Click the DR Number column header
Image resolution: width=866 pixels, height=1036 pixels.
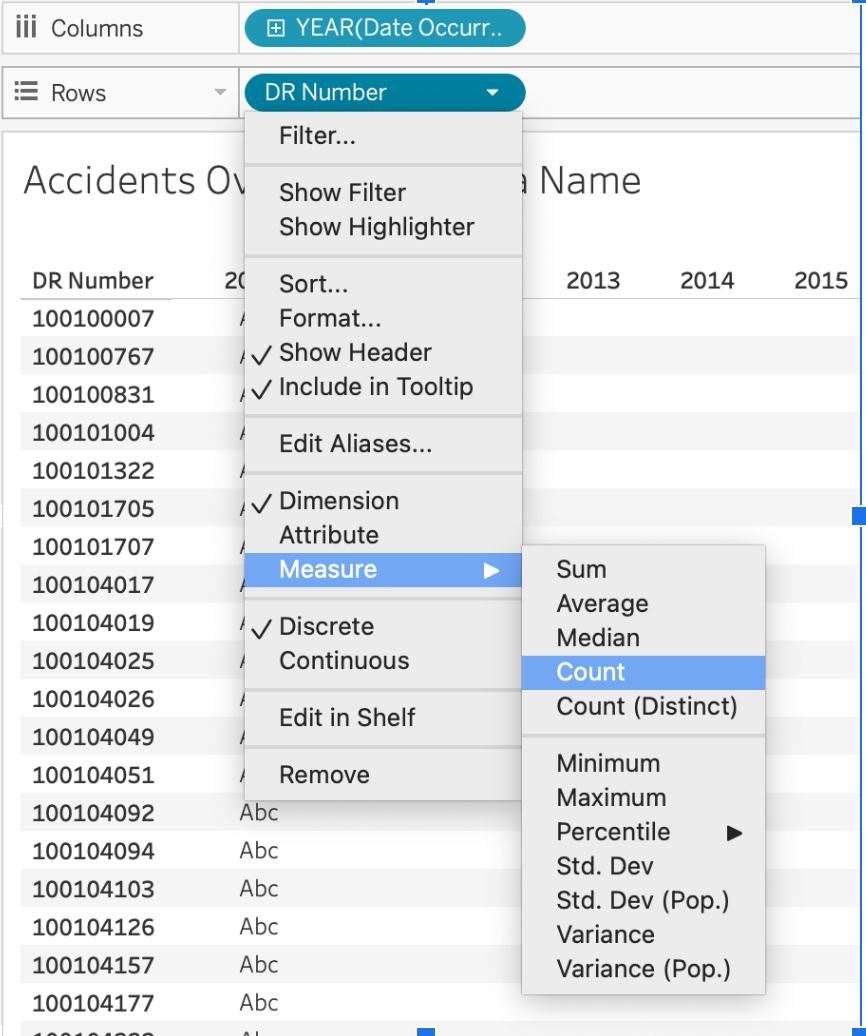(x=92, y=281)
